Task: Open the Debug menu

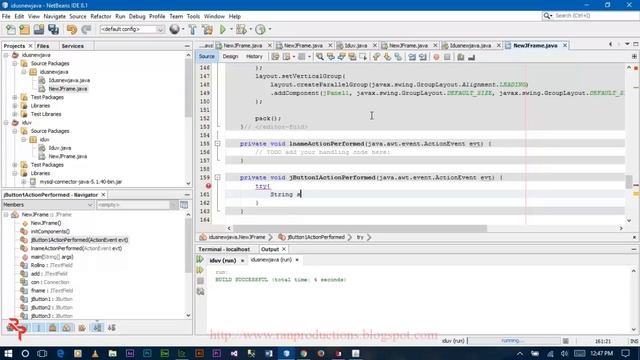Action: (x=137, y=16)
